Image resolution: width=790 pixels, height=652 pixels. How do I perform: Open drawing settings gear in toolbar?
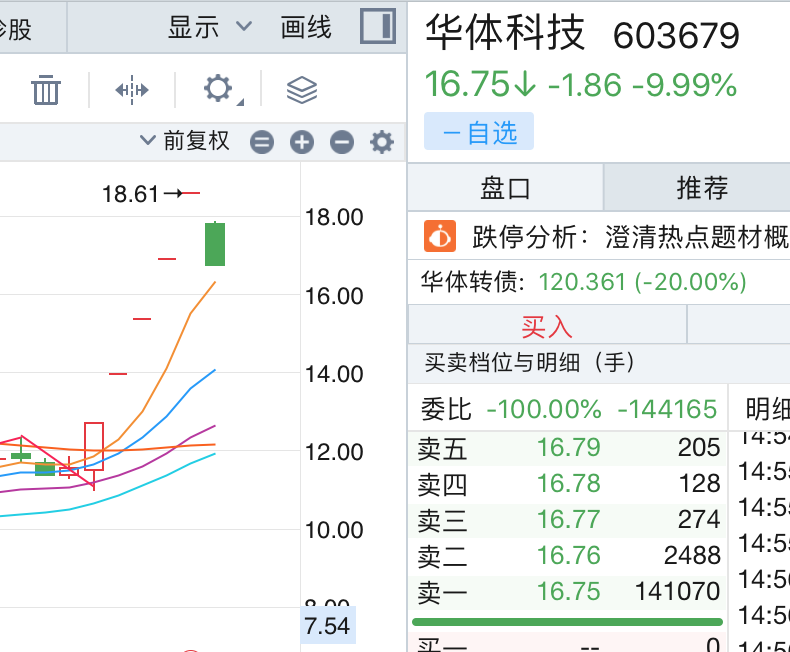218,89
